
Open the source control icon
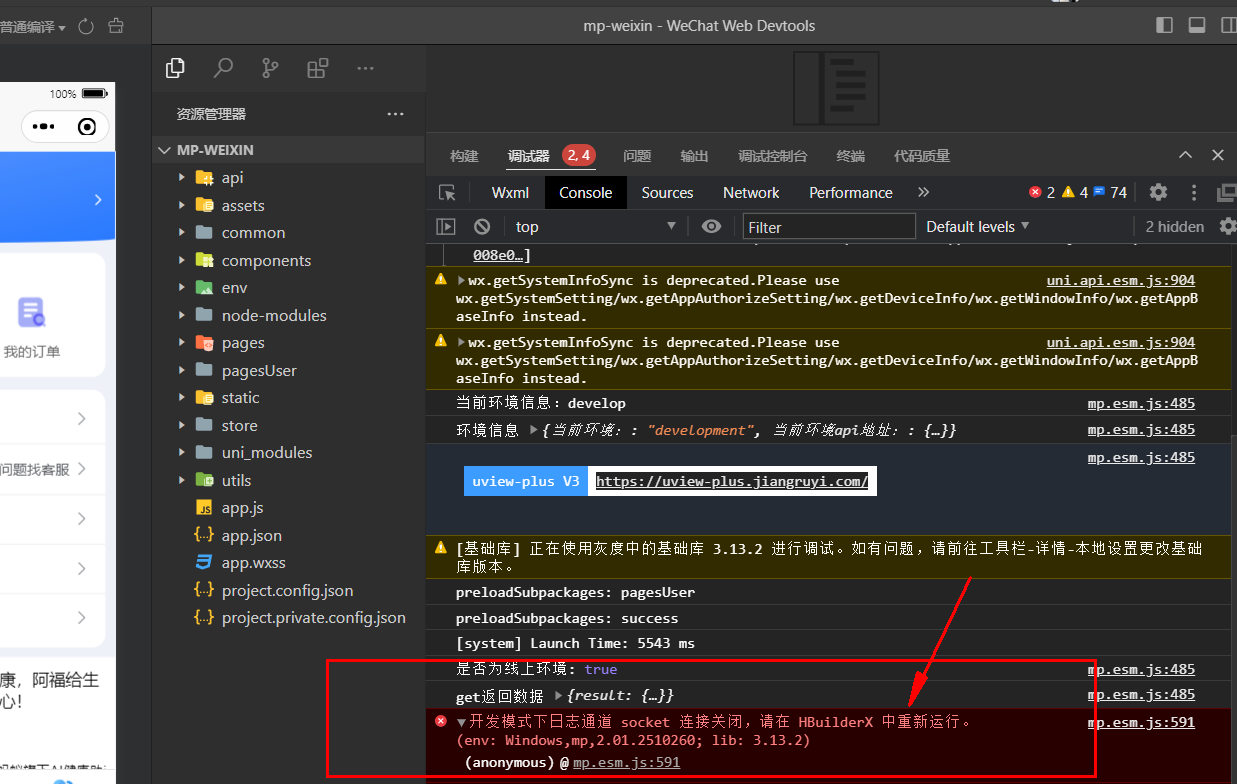(x=270, y=68)
